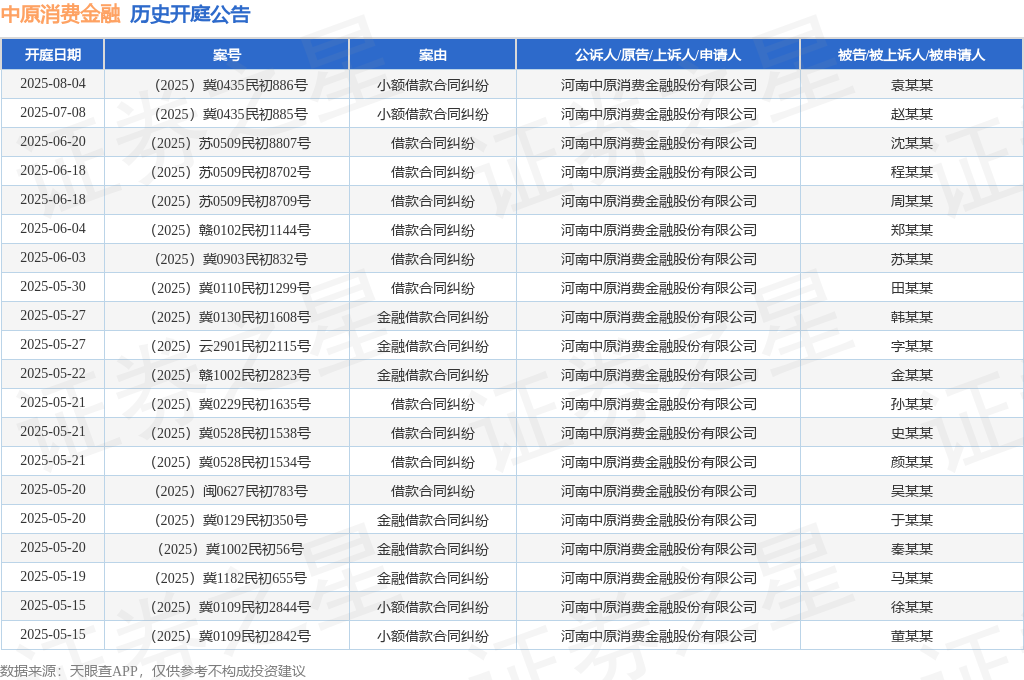This screenshot has height=680, width=1024.
Task: Click defendant 沈某某
Action: click(912, 143)
